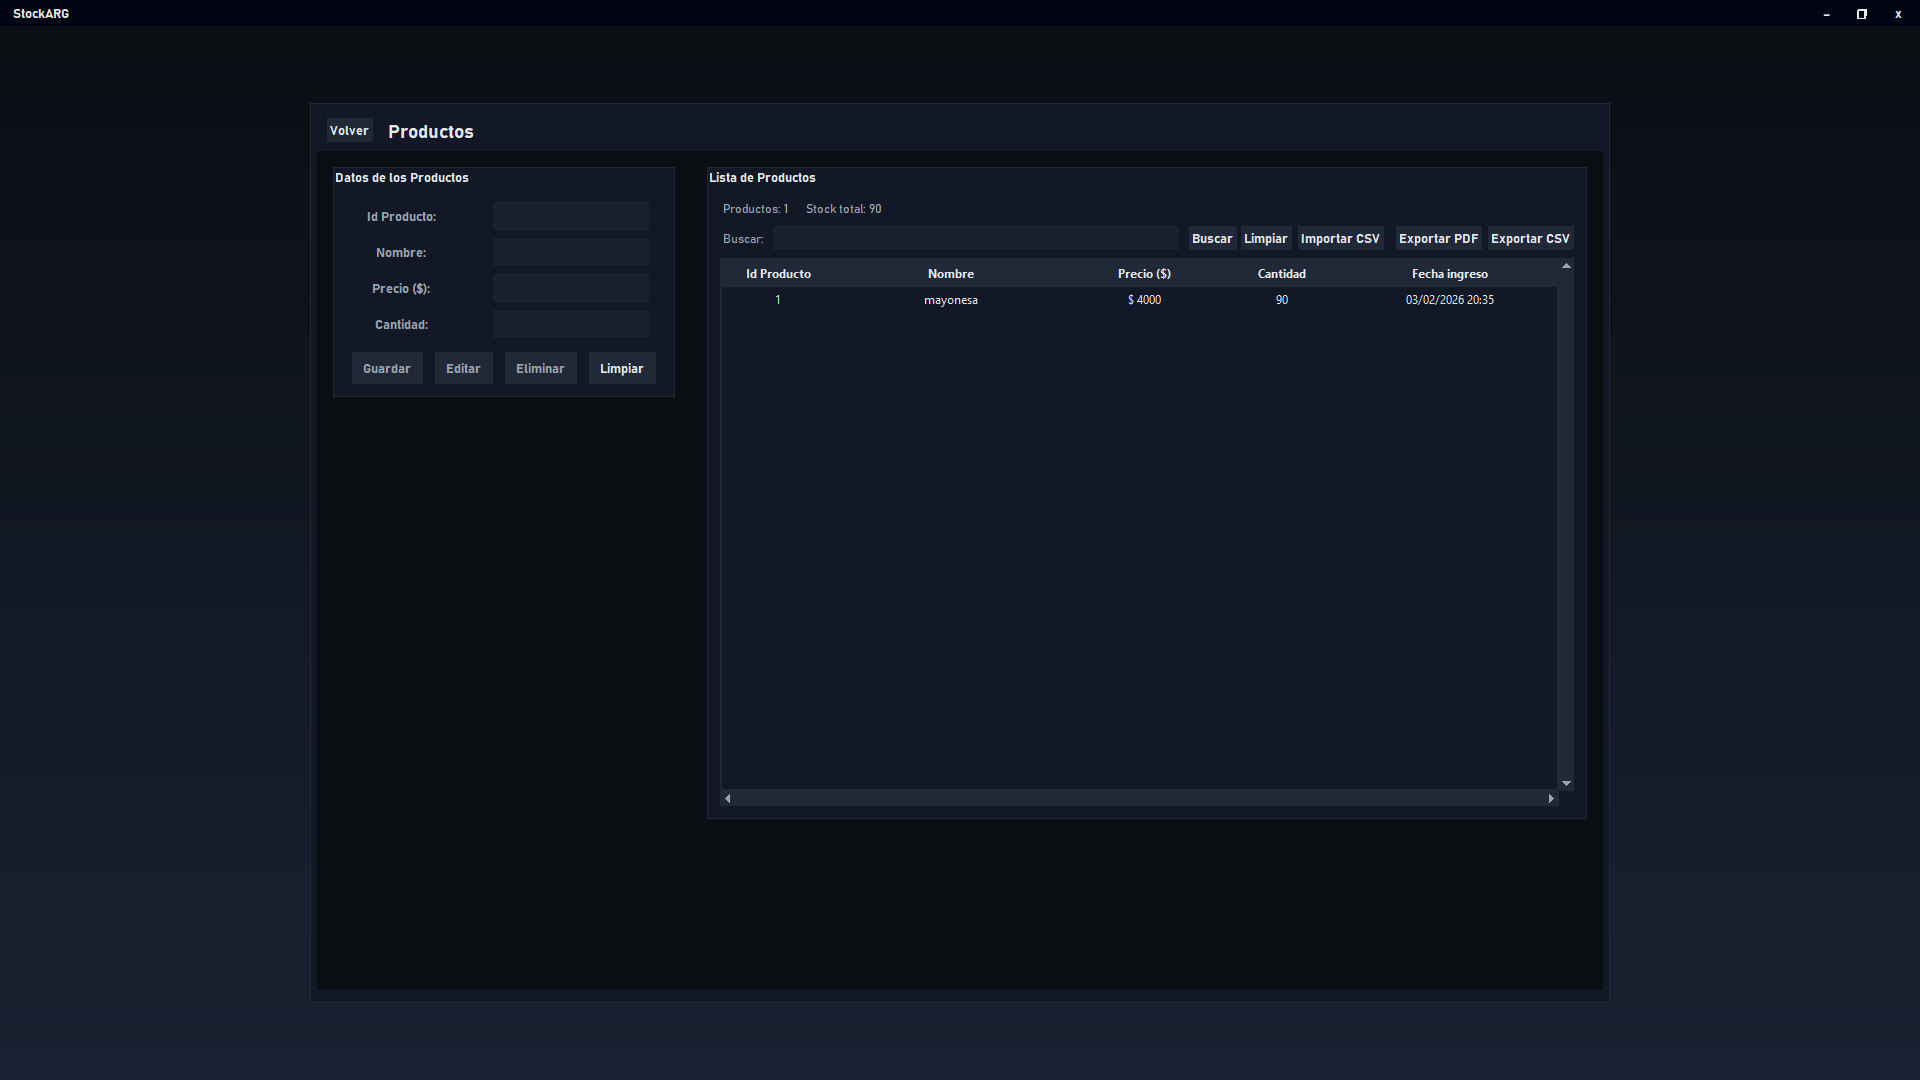This screenshot has height=1080, width=1920.
Task: Click the Id Producto input field
Action: point(570,216)
